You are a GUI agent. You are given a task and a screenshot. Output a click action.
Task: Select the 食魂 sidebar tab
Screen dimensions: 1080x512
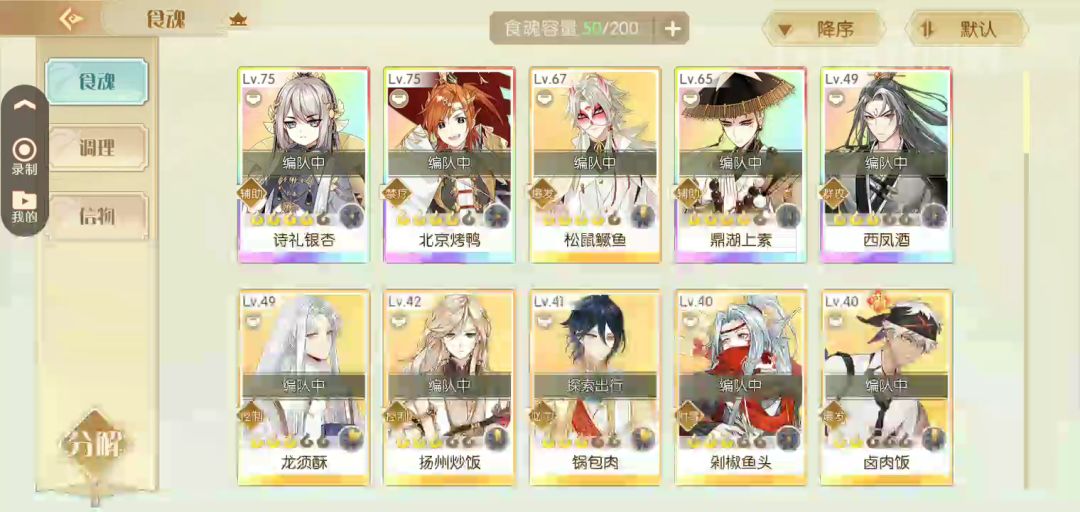coord(96,81)
